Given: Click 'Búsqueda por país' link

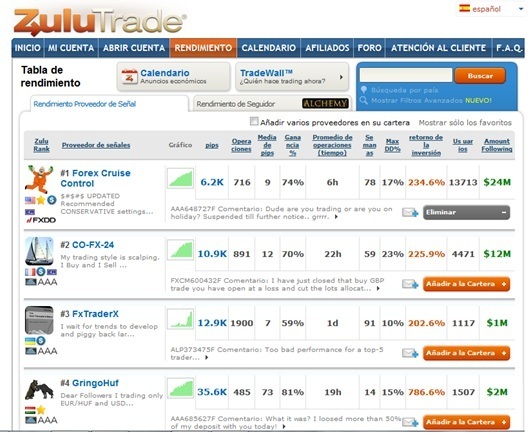Looking at the screenshot, I should tap(405, 90).
